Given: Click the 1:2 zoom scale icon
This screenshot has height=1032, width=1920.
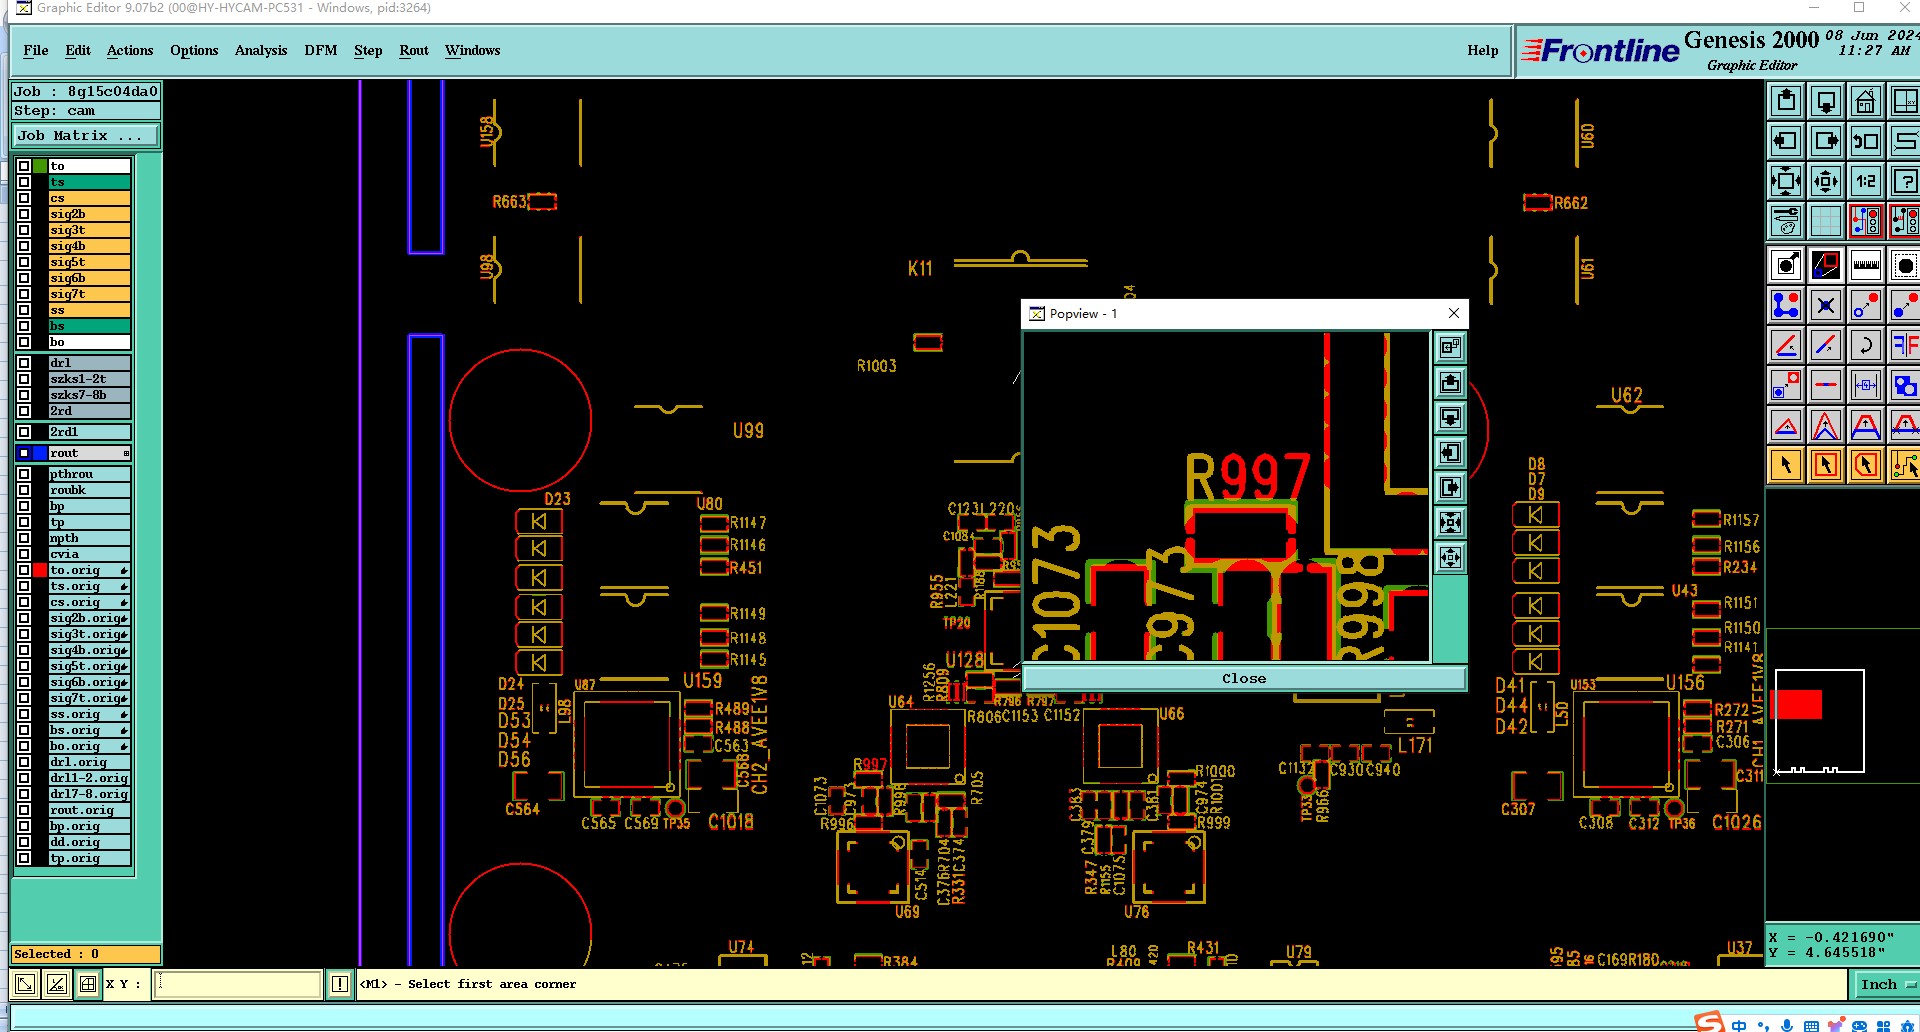Looking at the screenshot, I should click(x=1866, y=181).
